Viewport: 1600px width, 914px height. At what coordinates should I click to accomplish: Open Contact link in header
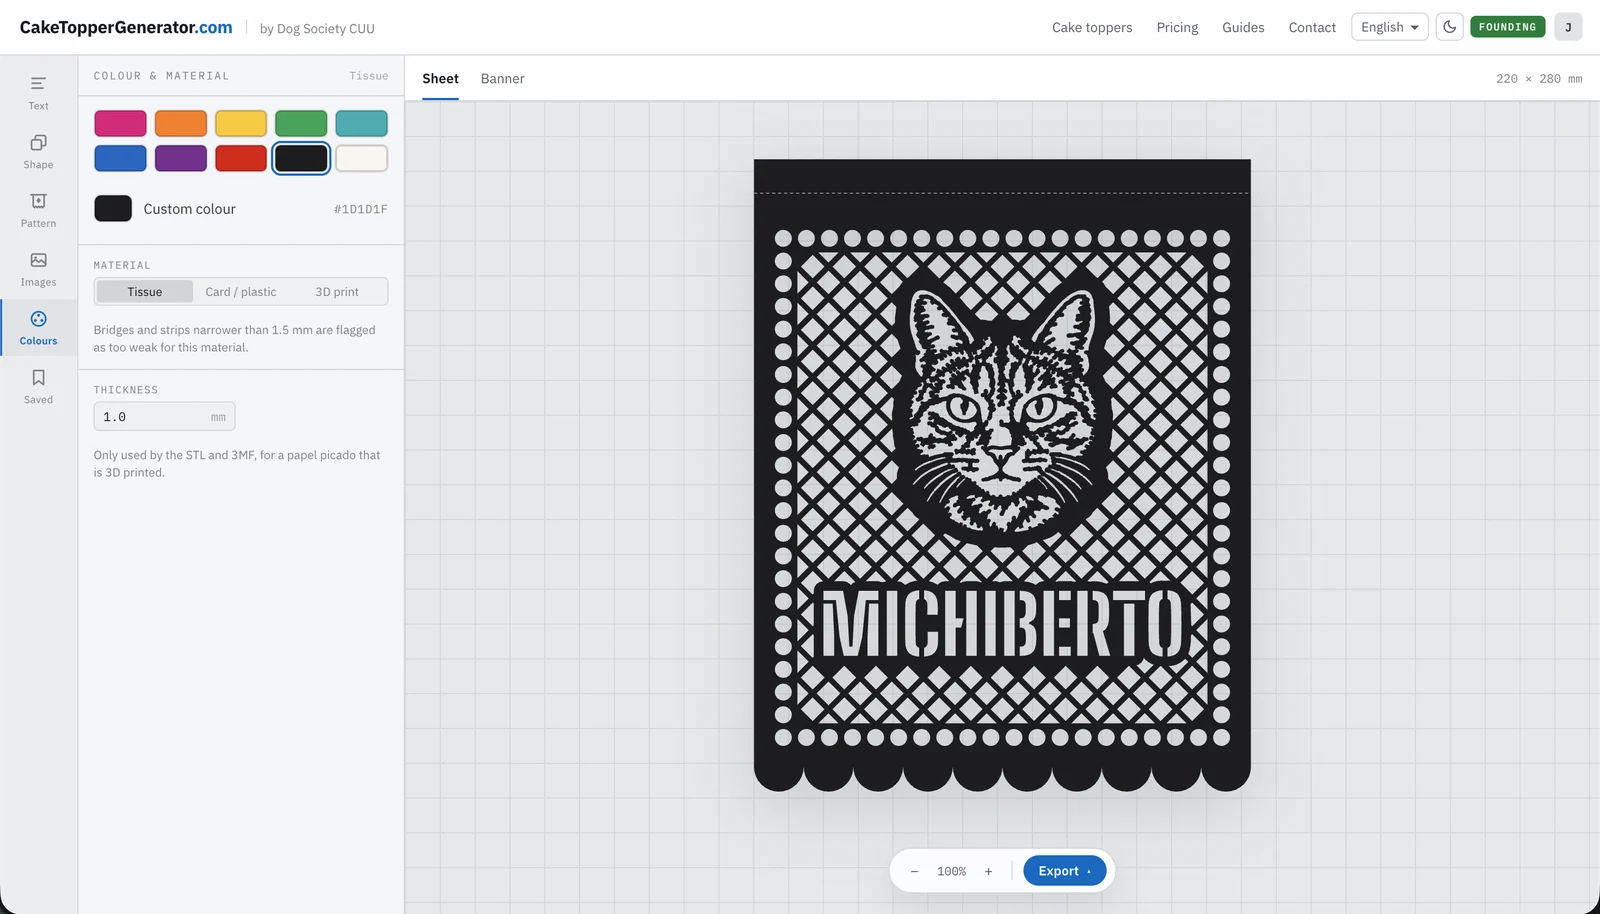pyautogui.click(x=1312, y=27)
